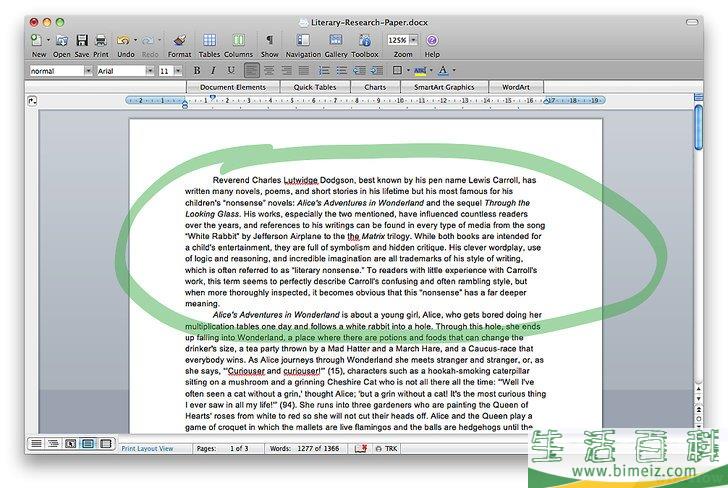The width and height of the screenshot is (728, 488).
Task: Switch to Notebook Layout view button
Action: click(105, 444)
